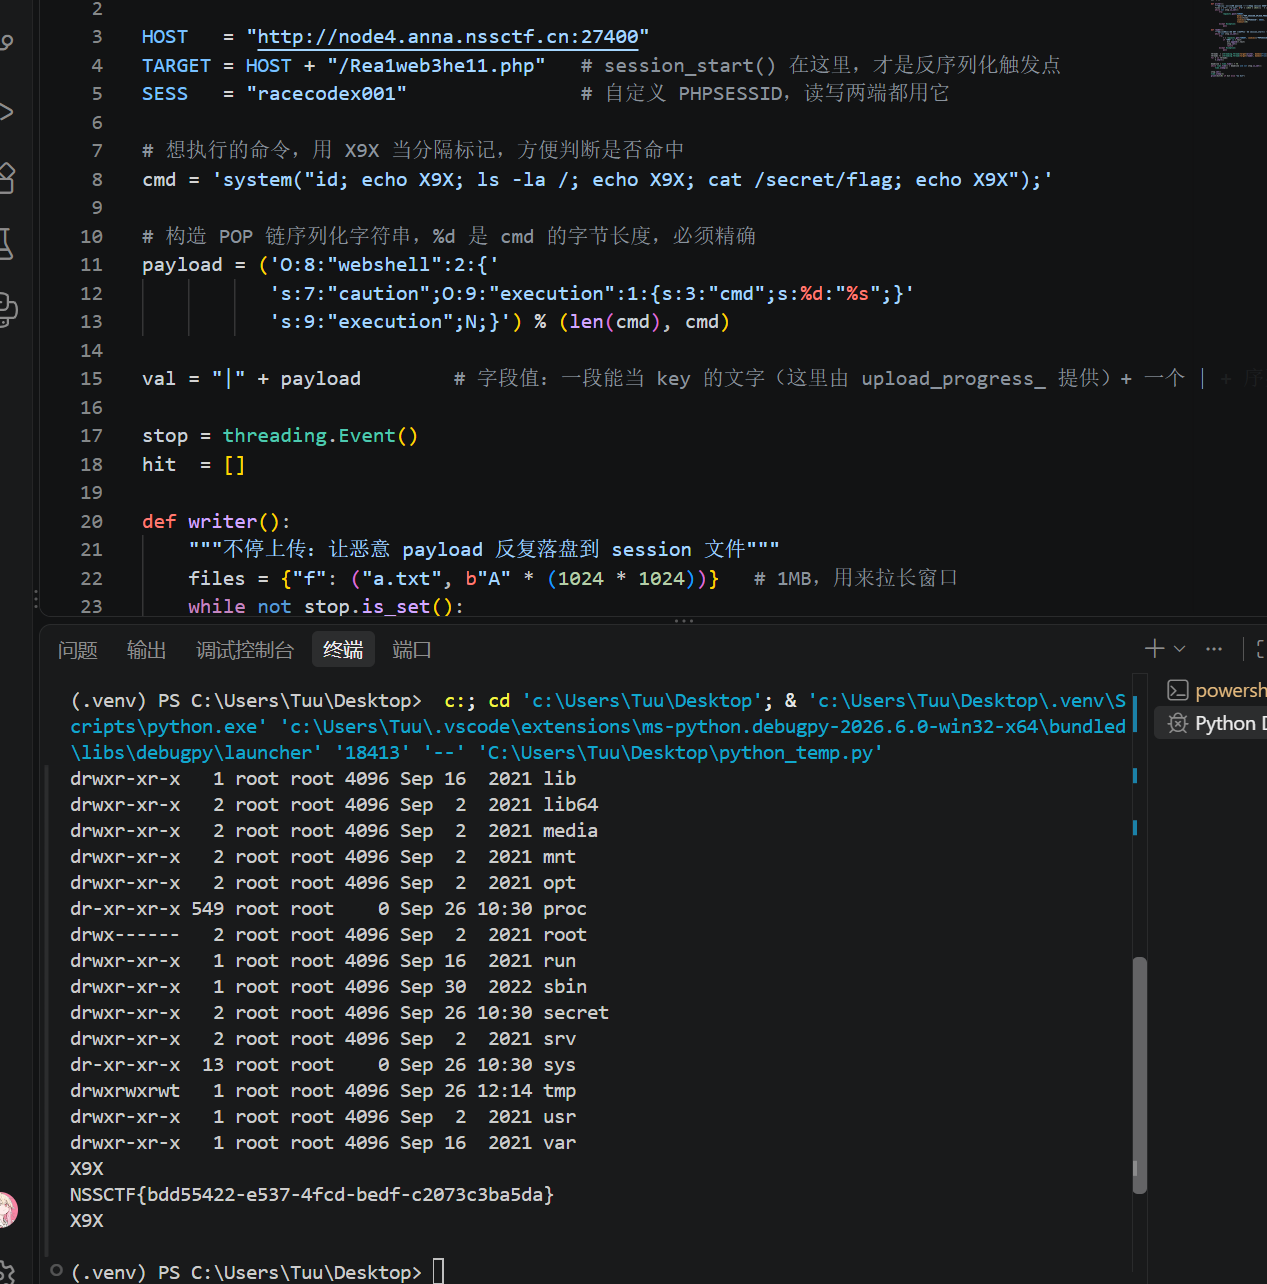1267x1284 pixels.
Task: Click the "/Rea1web3he11.php" string on line 4
Action: click(436, 65)
